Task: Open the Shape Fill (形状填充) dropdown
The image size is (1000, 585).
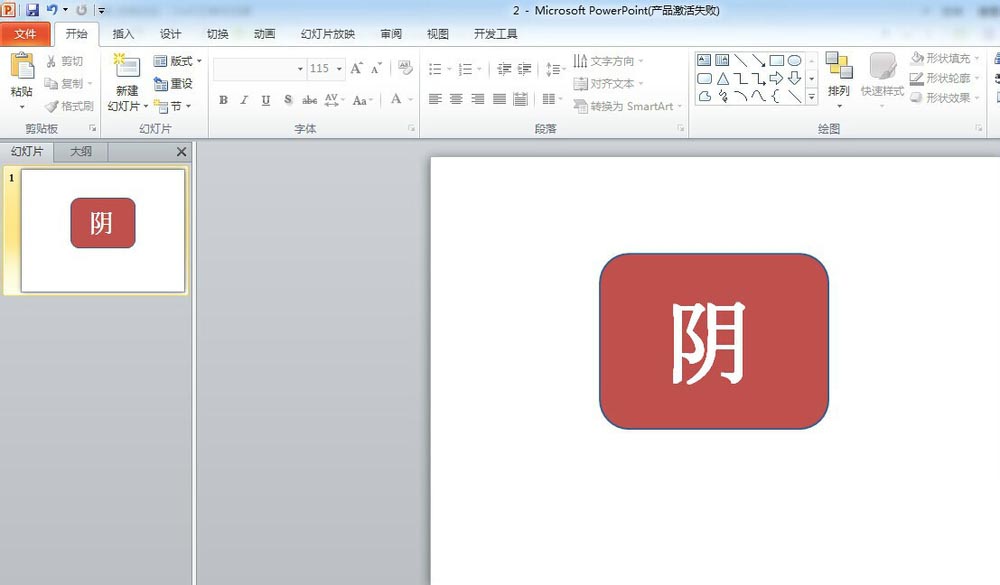Action: coord(944,59)
